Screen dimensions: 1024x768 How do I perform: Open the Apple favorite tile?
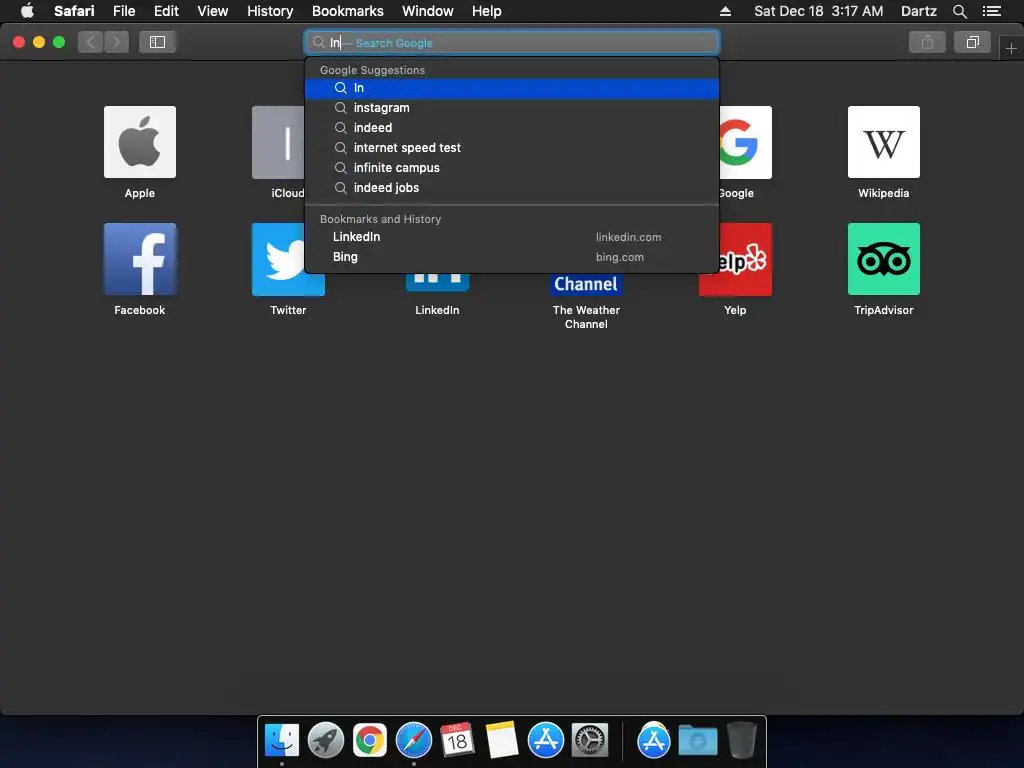[140, 142]
